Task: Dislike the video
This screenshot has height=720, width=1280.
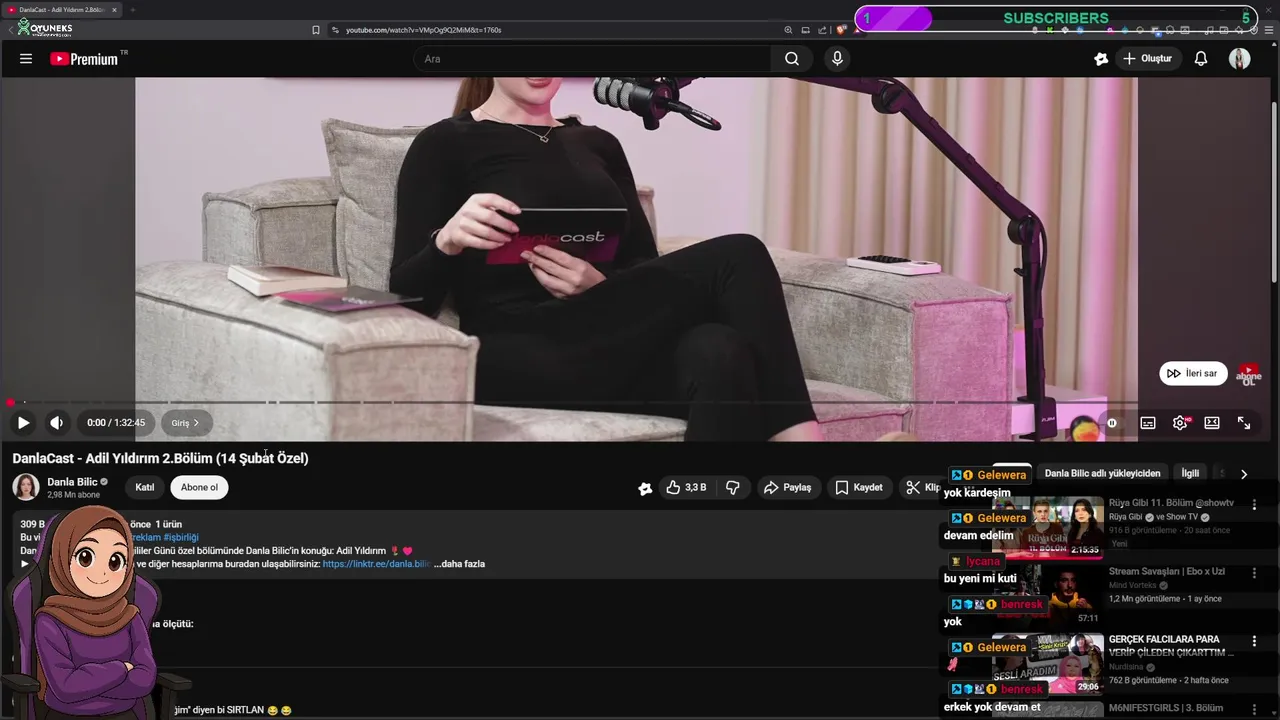Action: point(733,487)
